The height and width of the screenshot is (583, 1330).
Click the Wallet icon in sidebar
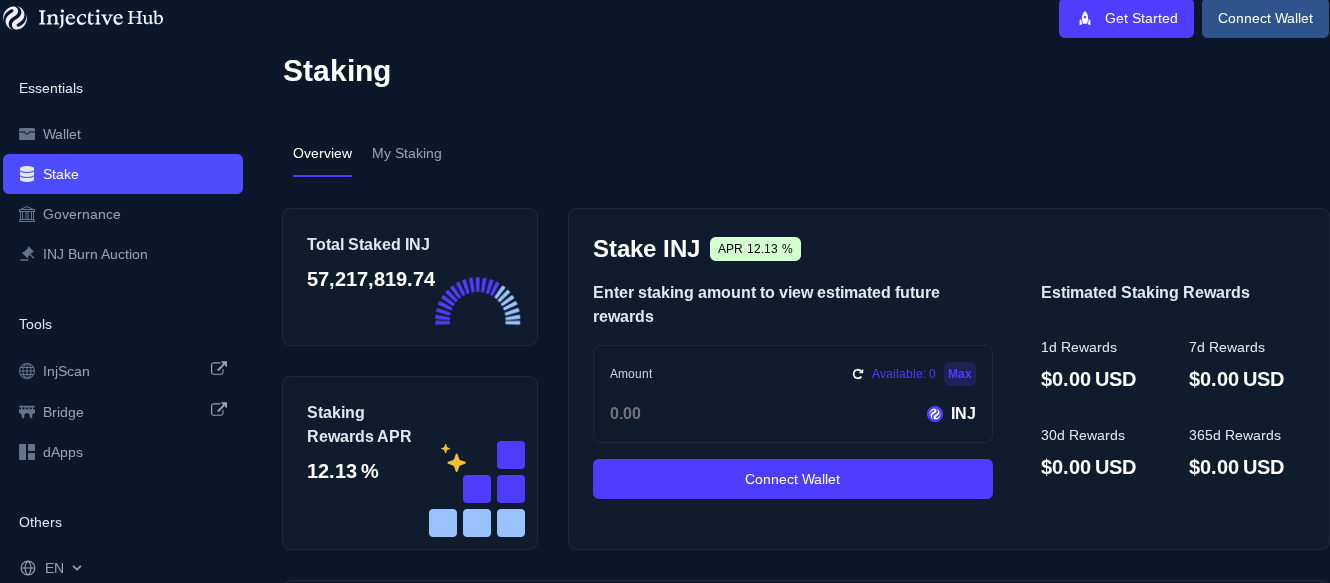(x=27, y=134)
